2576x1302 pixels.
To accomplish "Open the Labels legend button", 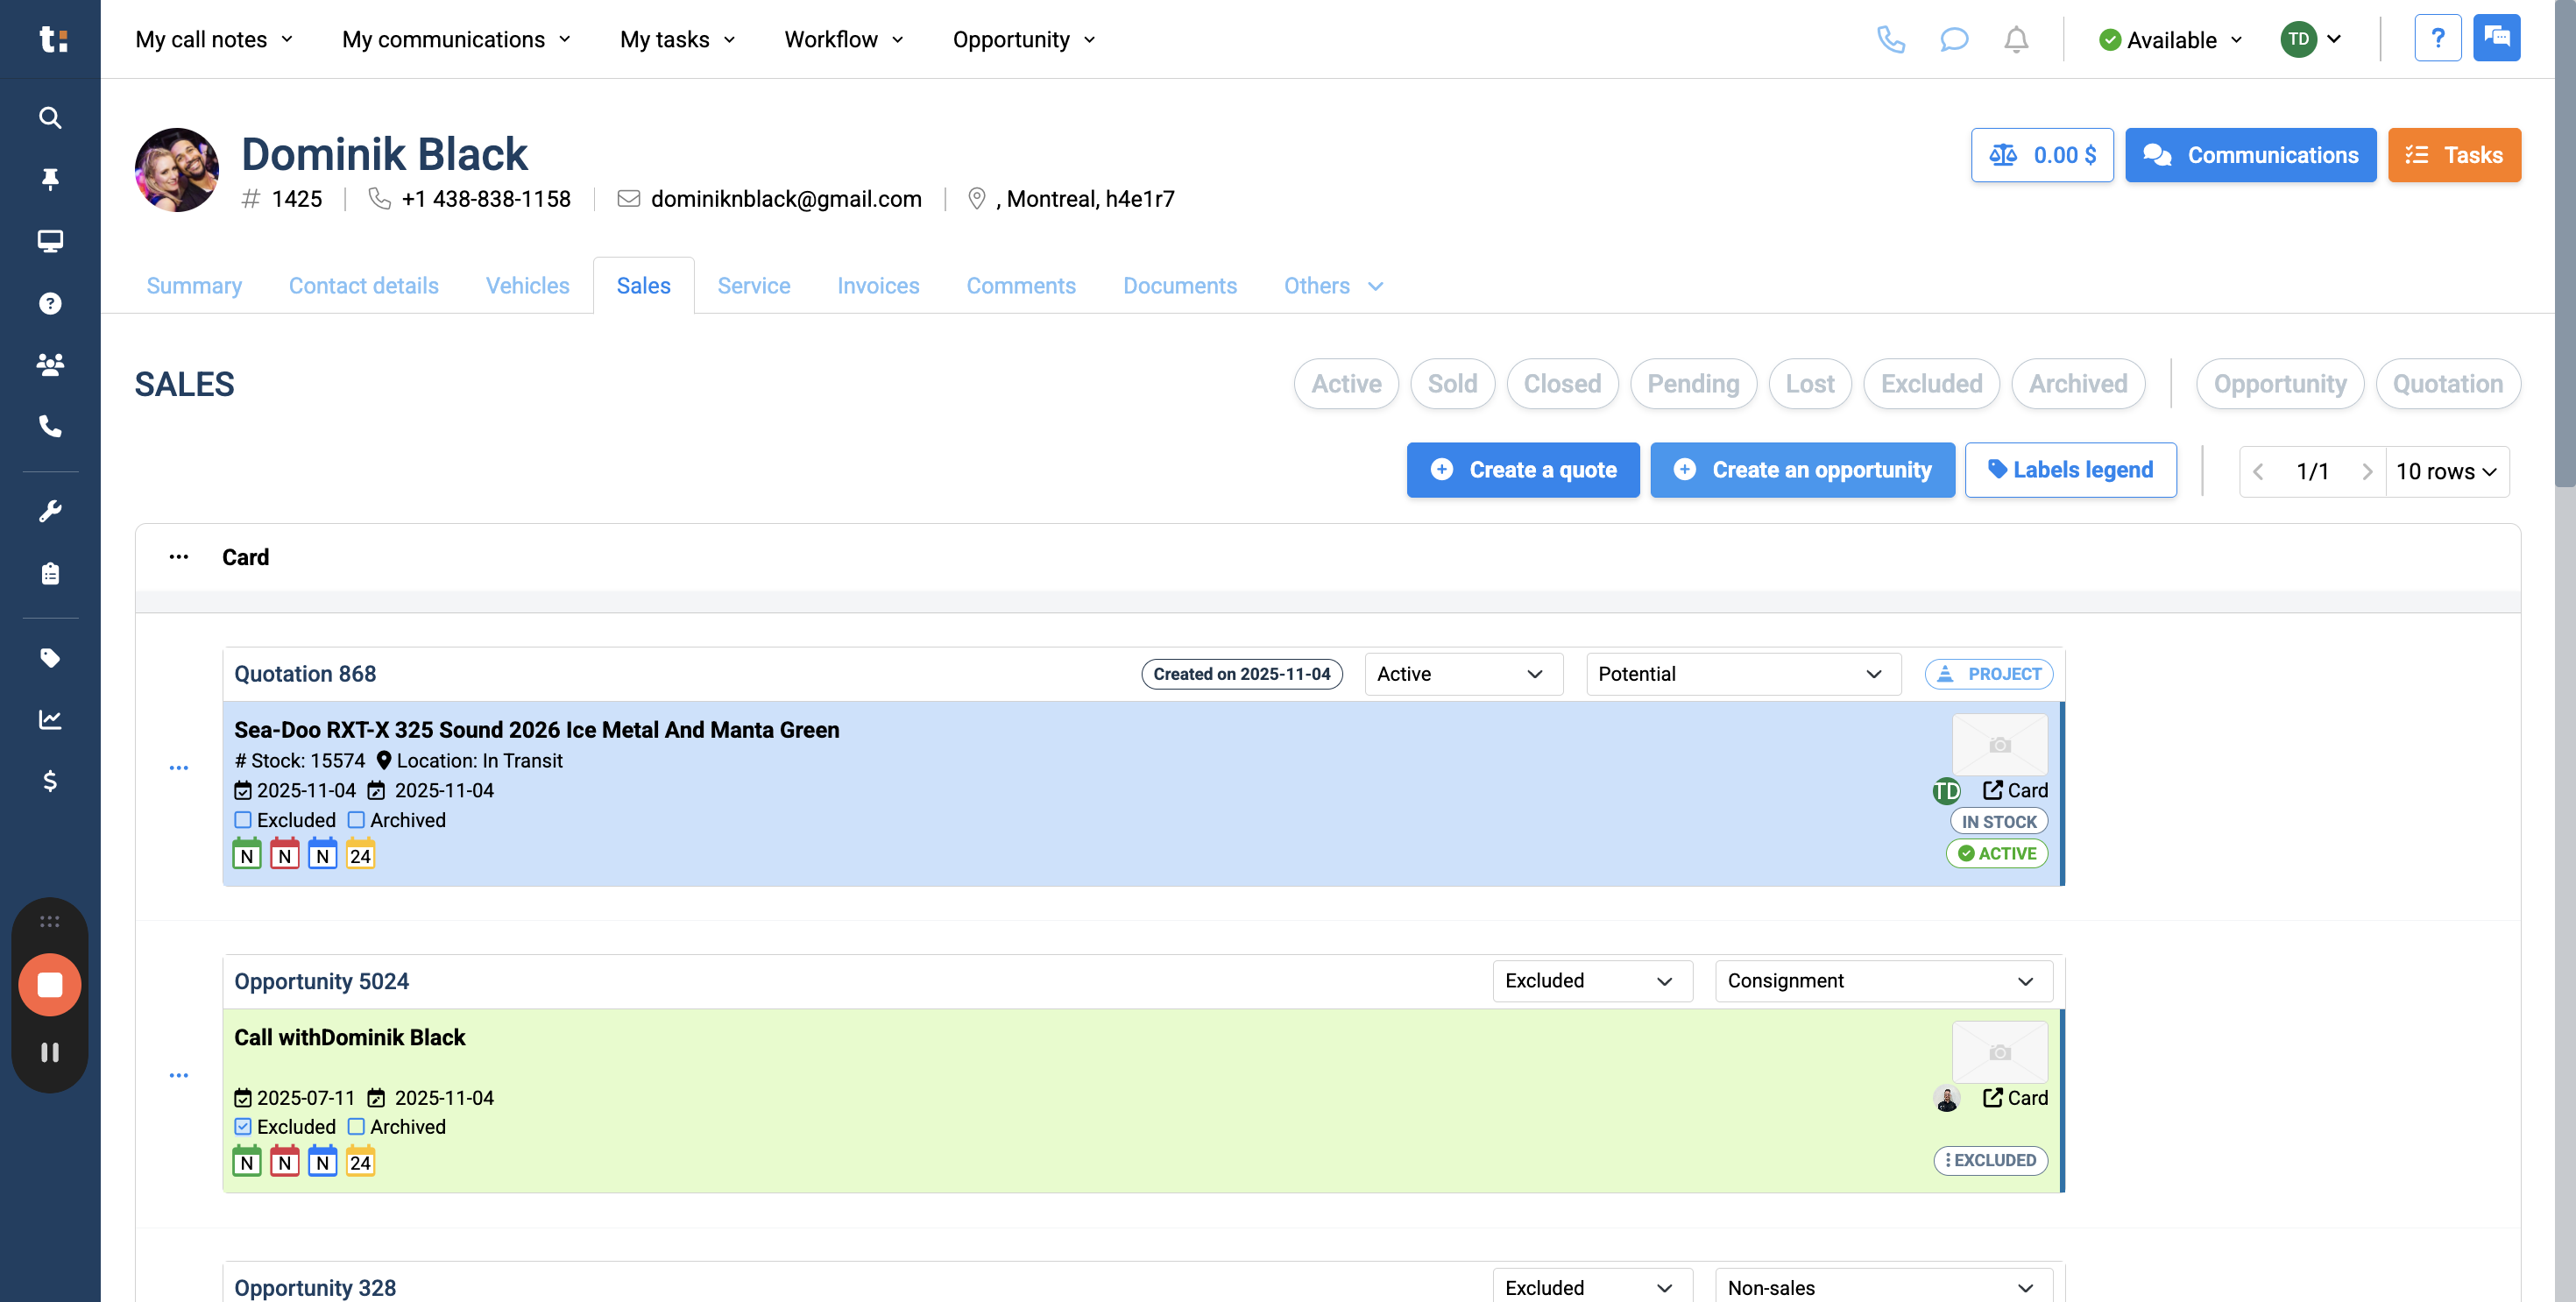I will click(x=2070, y=470).
